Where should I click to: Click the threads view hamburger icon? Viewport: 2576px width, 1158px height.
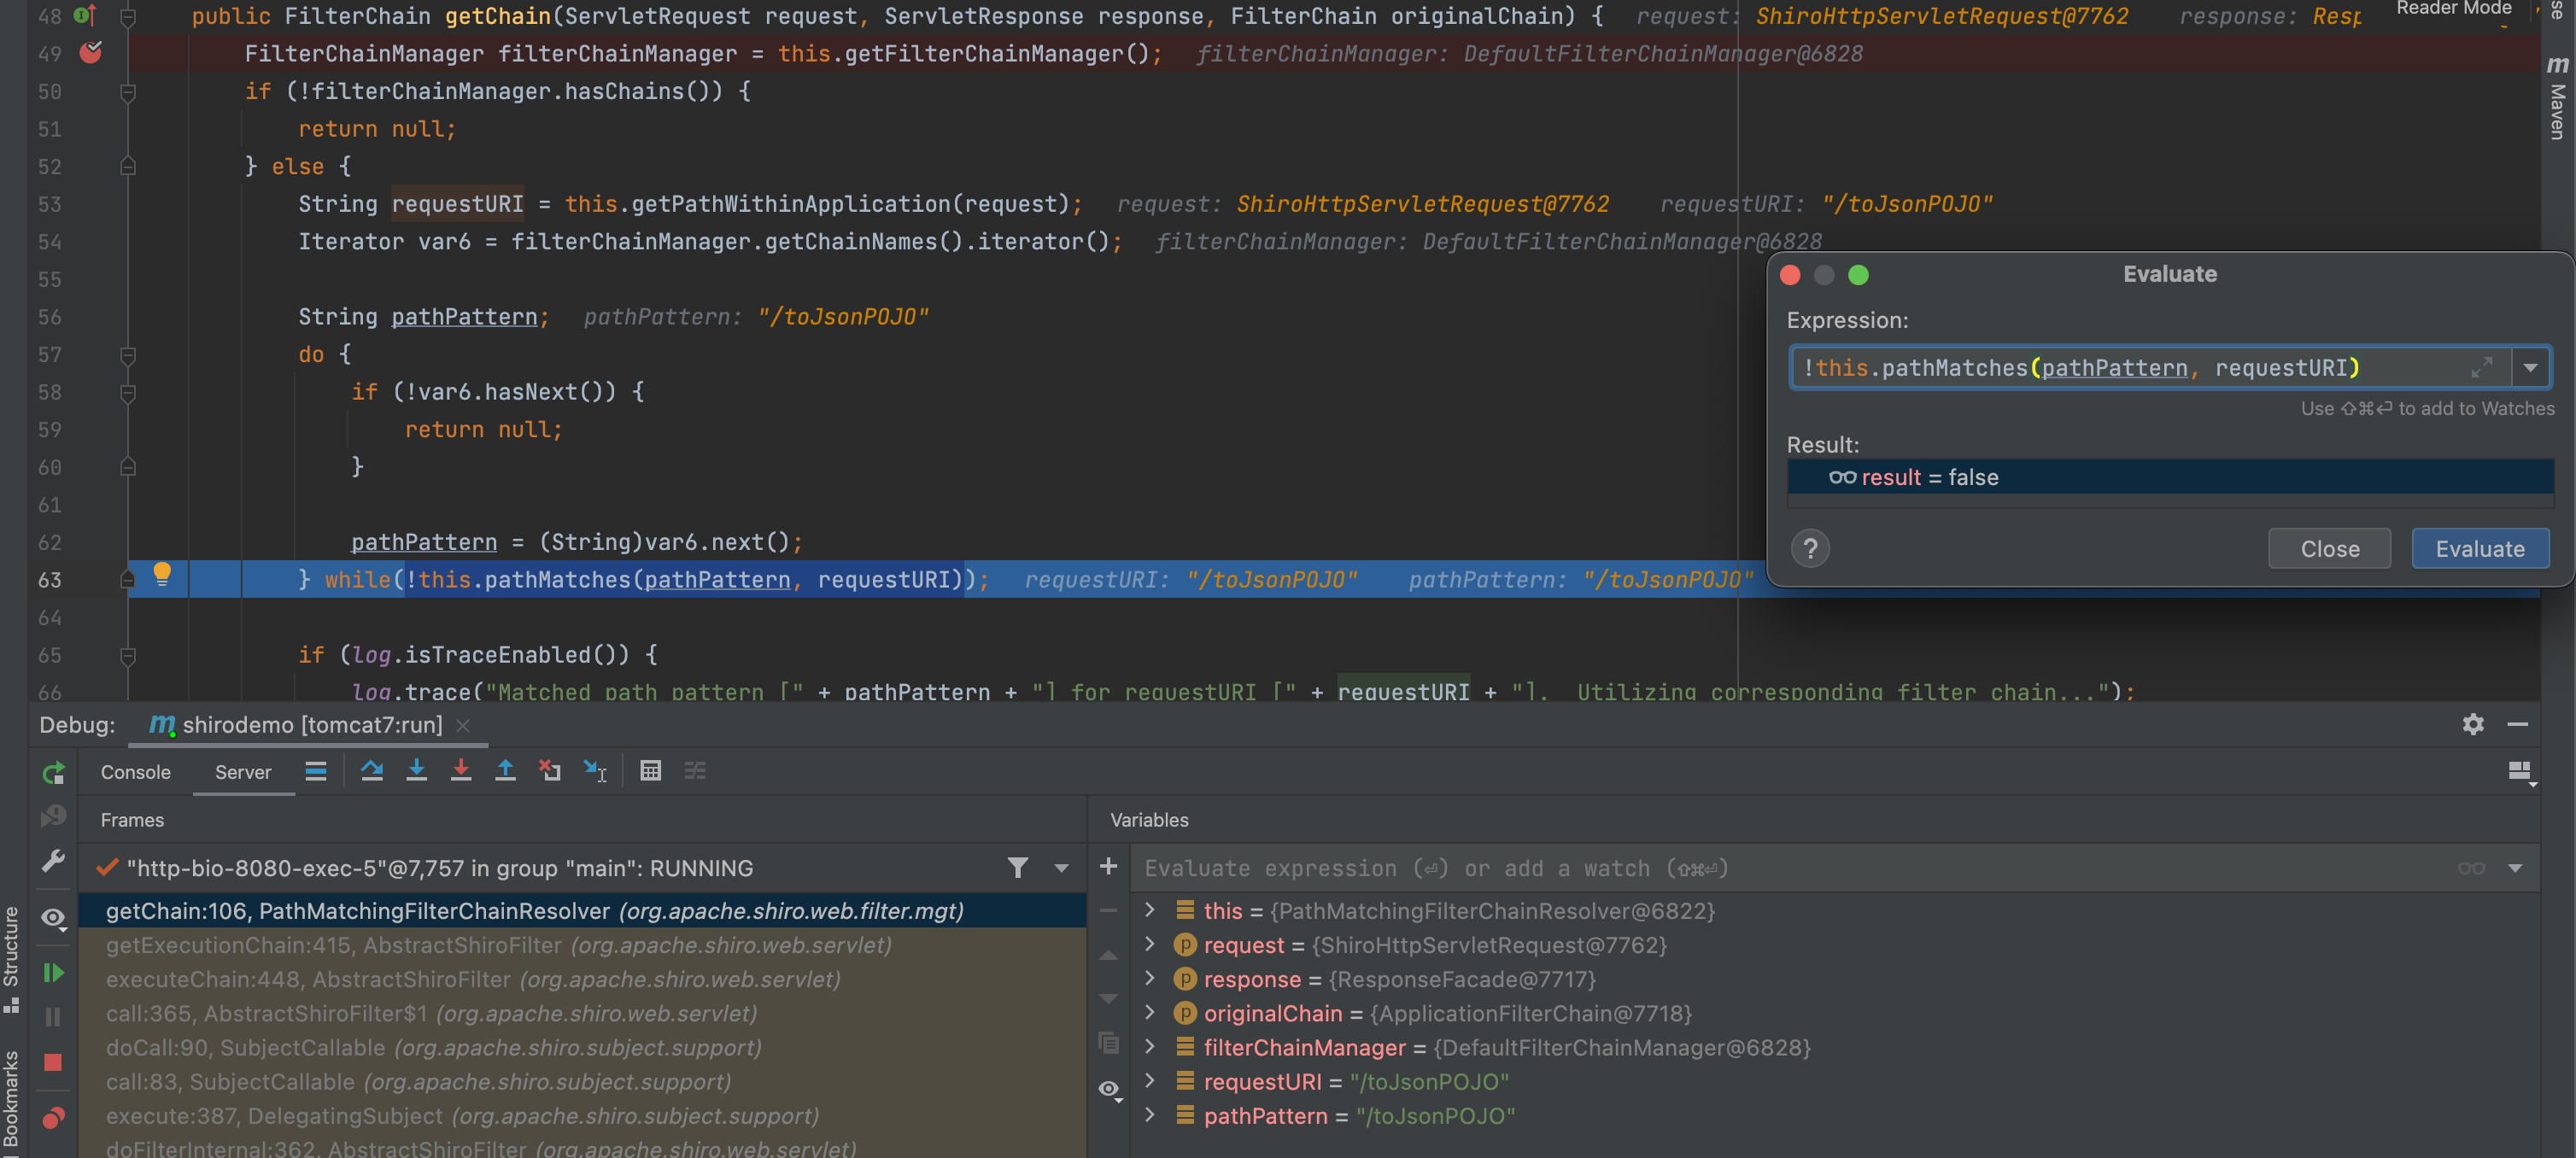pyautogui.click(x=316, y=771)
